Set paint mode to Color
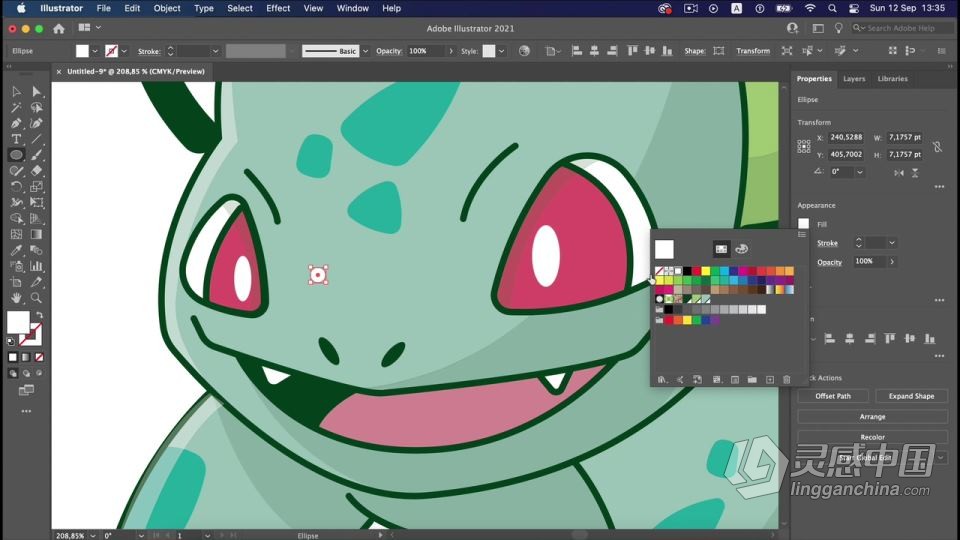Image resolution: width=960 pixels, height=540 pixels. click(13, 357)
